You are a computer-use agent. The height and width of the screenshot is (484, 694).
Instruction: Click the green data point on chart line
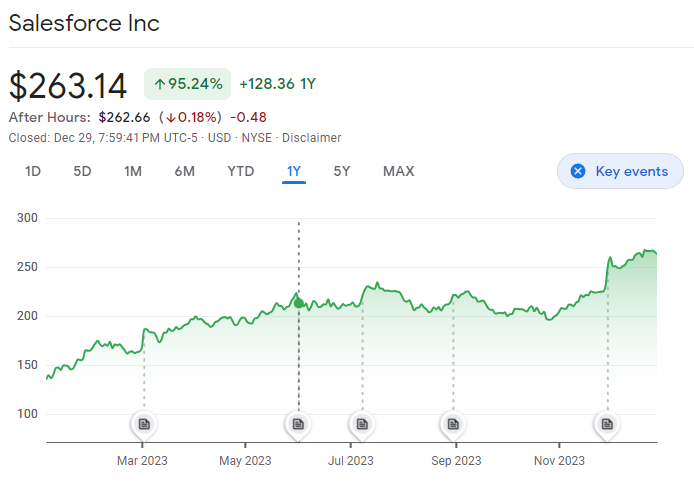299,303
